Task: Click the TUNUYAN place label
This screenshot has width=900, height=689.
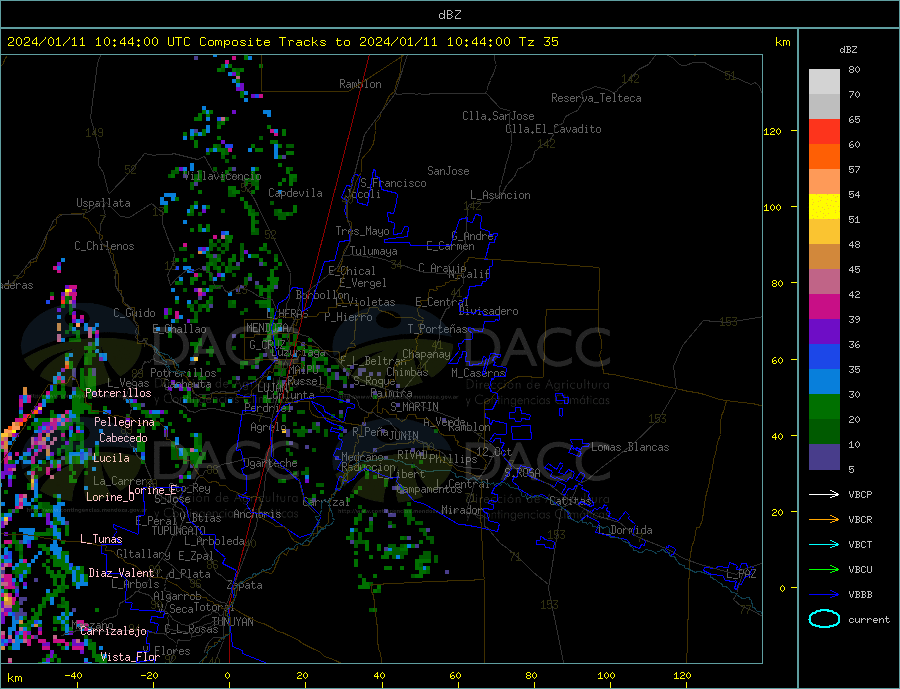Action: click(232, 622)
